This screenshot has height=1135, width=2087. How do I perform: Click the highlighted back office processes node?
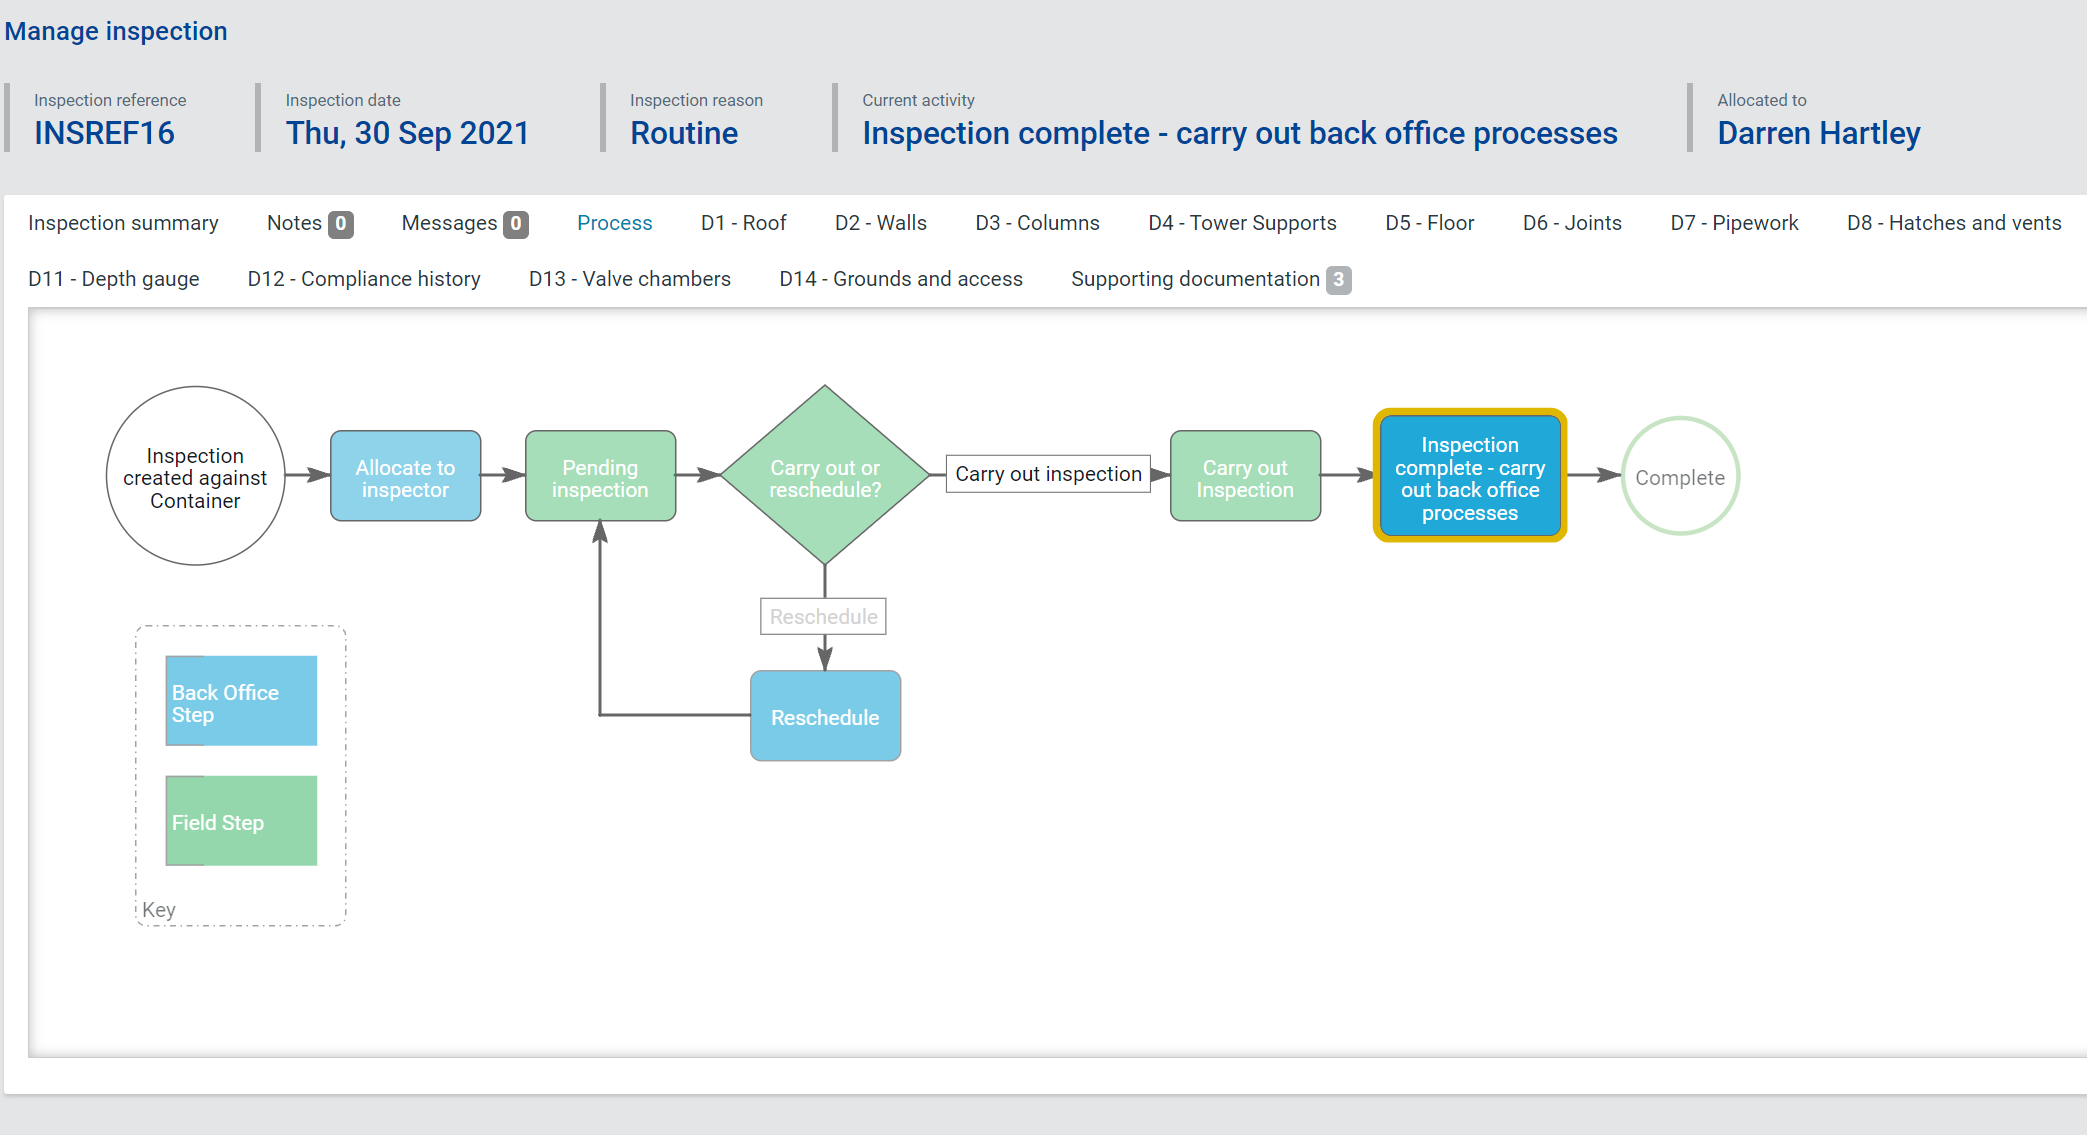(x=1469, y=477)
